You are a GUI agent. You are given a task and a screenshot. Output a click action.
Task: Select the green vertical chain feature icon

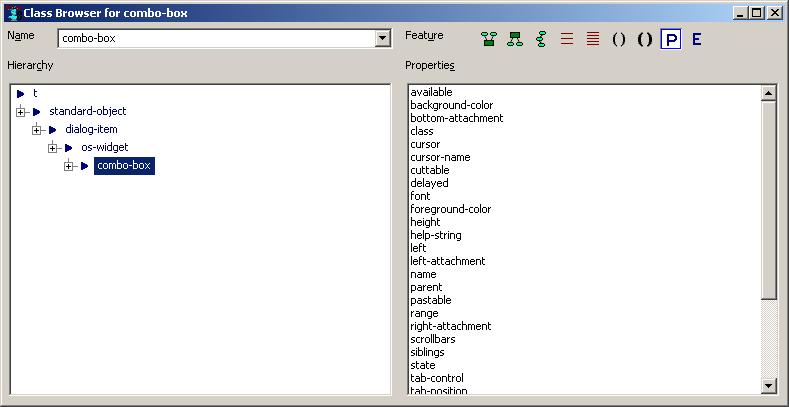541,39
